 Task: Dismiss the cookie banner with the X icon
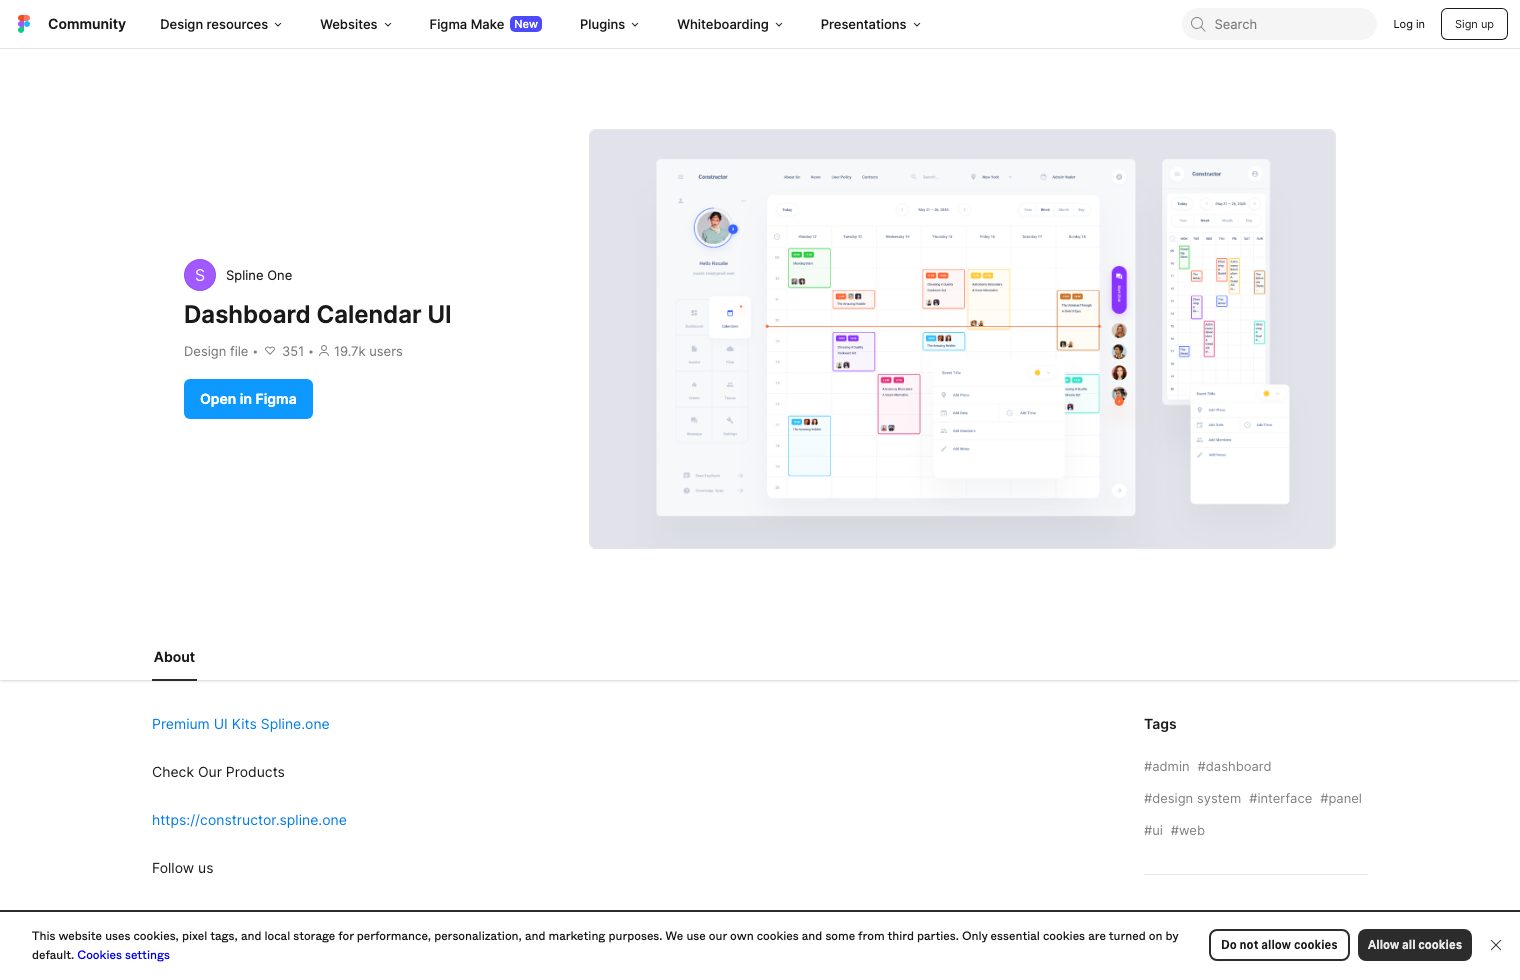point(1496,945)
